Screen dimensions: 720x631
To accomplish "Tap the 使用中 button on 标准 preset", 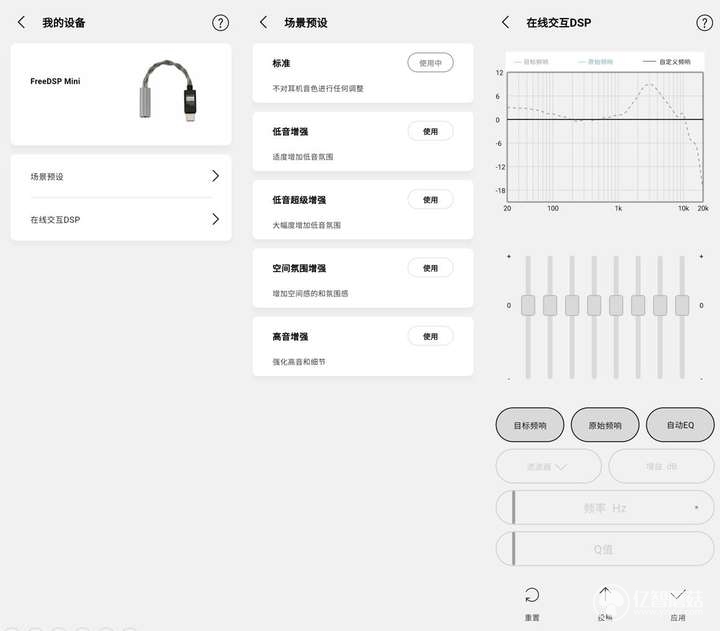I will [430, 63].
